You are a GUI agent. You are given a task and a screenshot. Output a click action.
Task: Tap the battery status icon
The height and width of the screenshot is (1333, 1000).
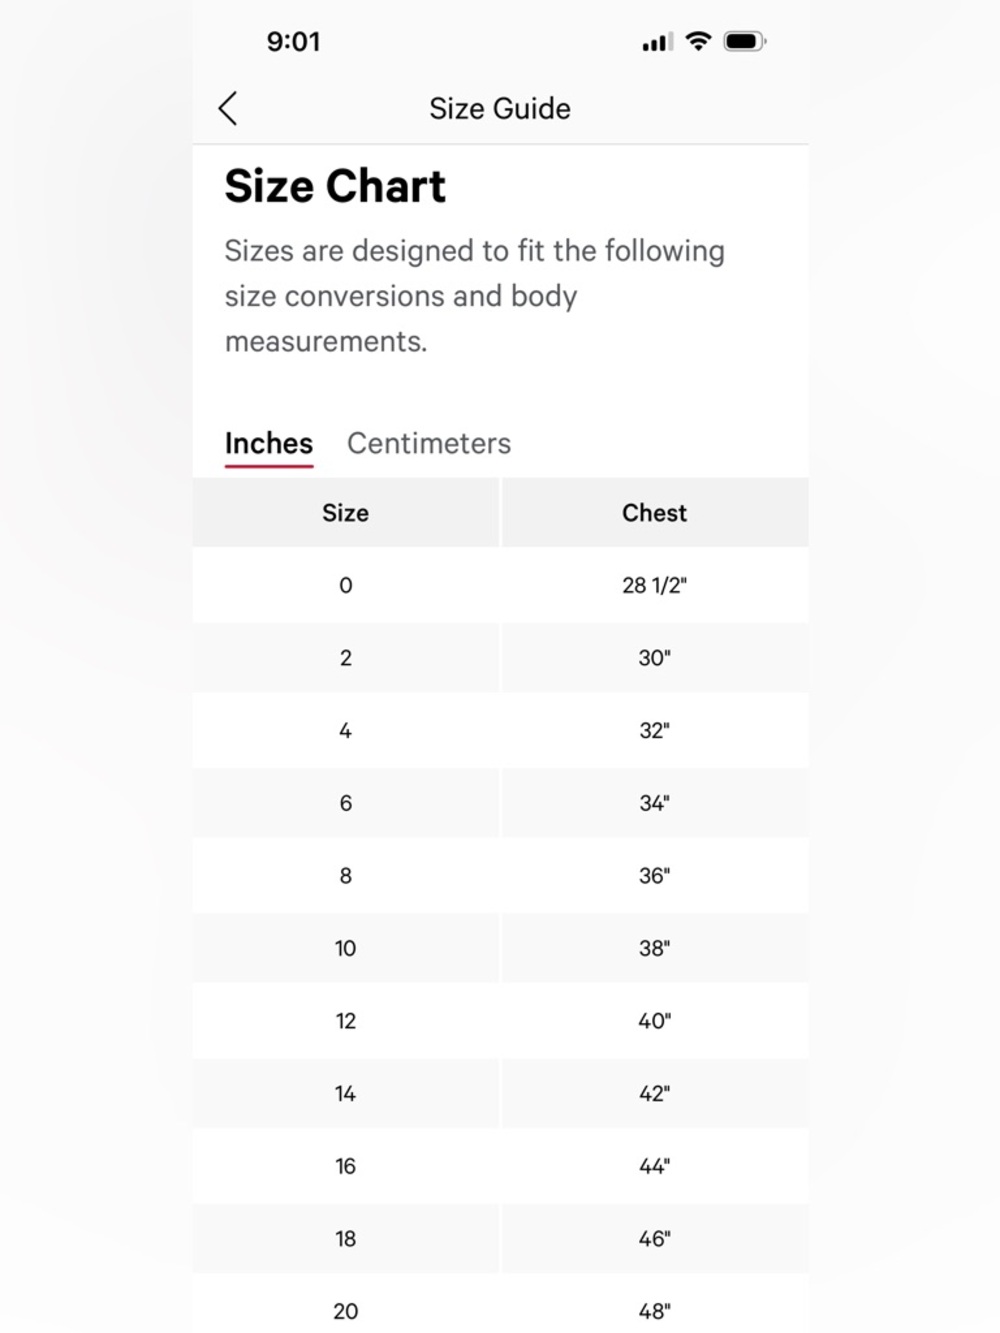click(745, 41)
